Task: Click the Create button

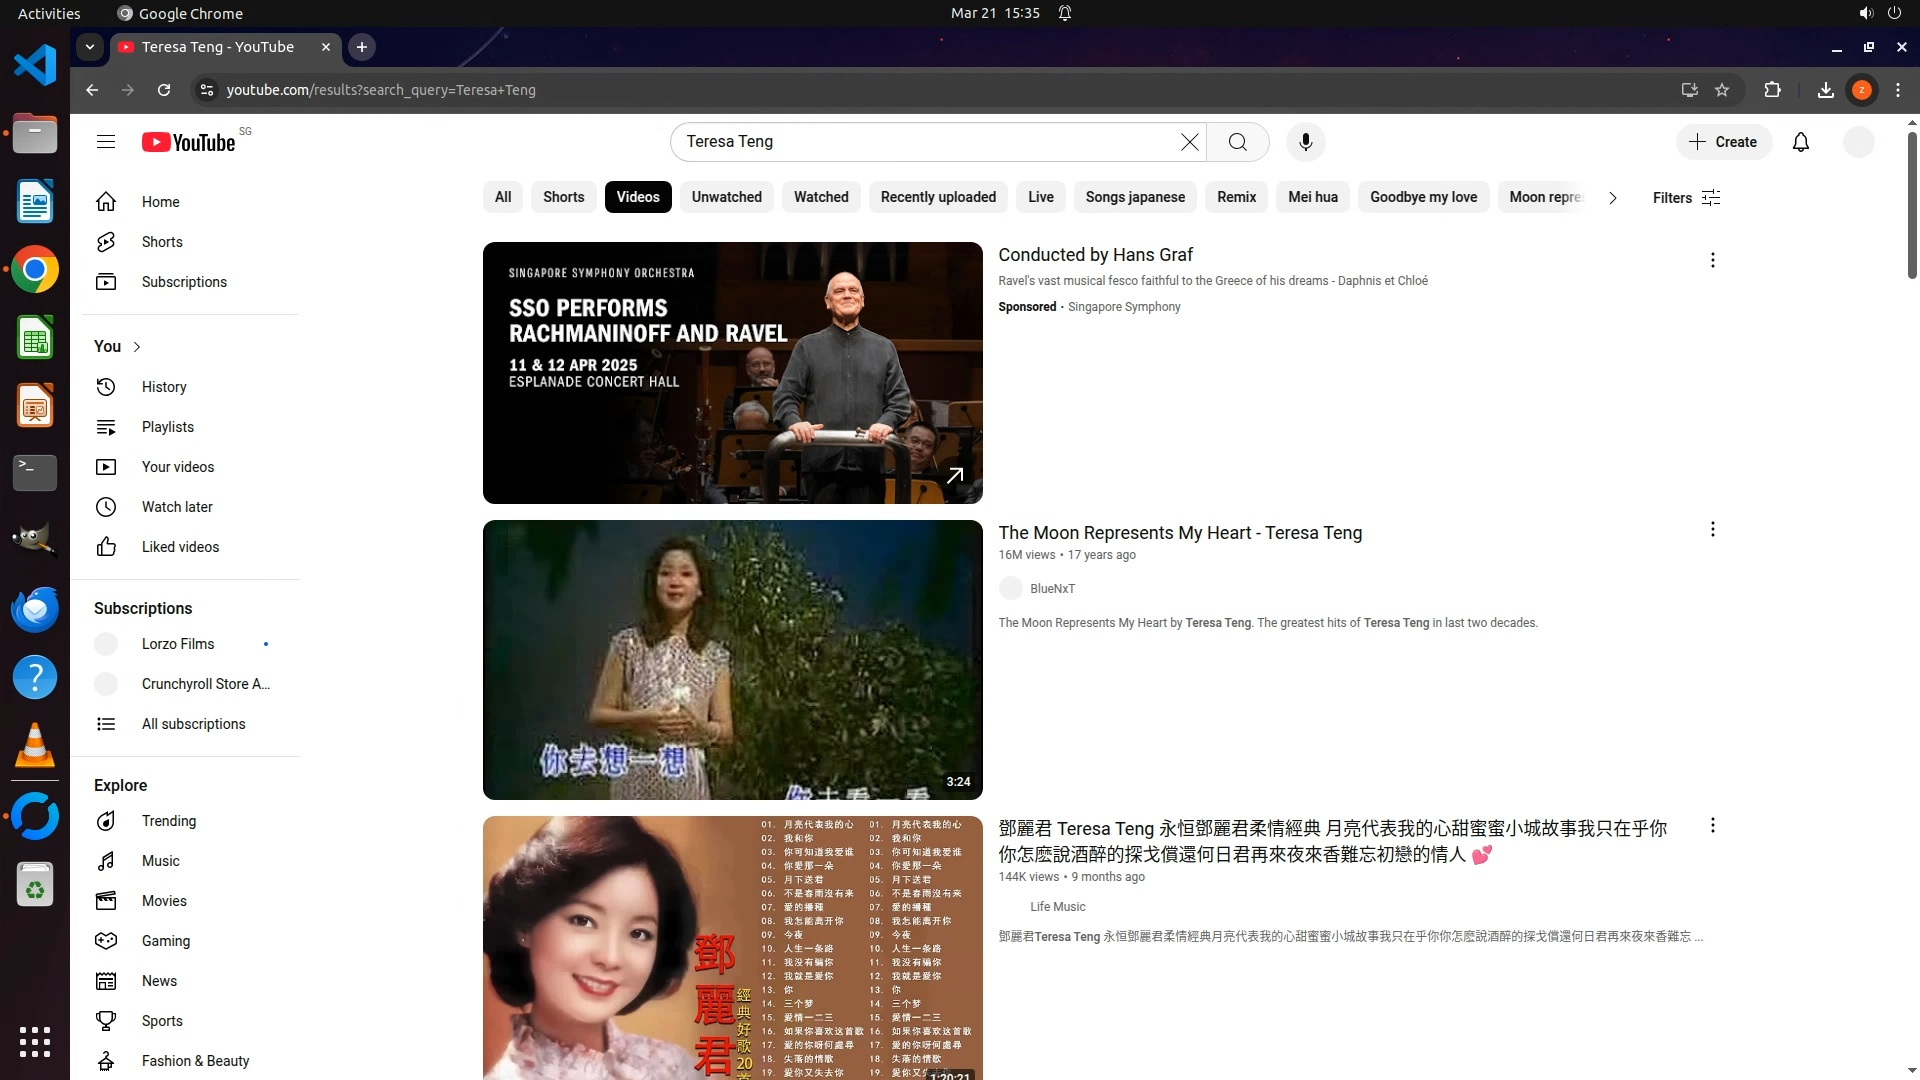Action: [x=1723, y=142]
